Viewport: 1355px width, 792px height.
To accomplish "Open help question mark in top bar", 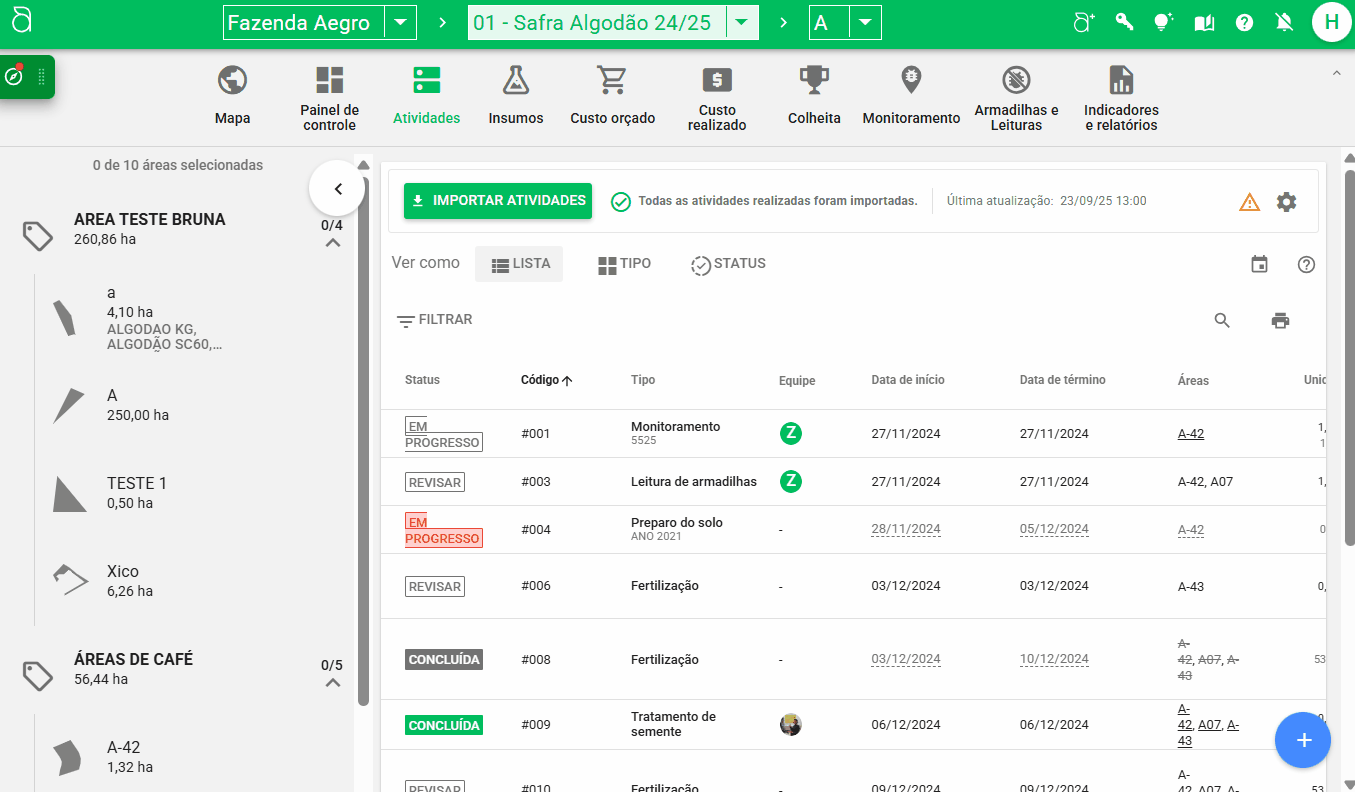I will [x=1244, y=22].
